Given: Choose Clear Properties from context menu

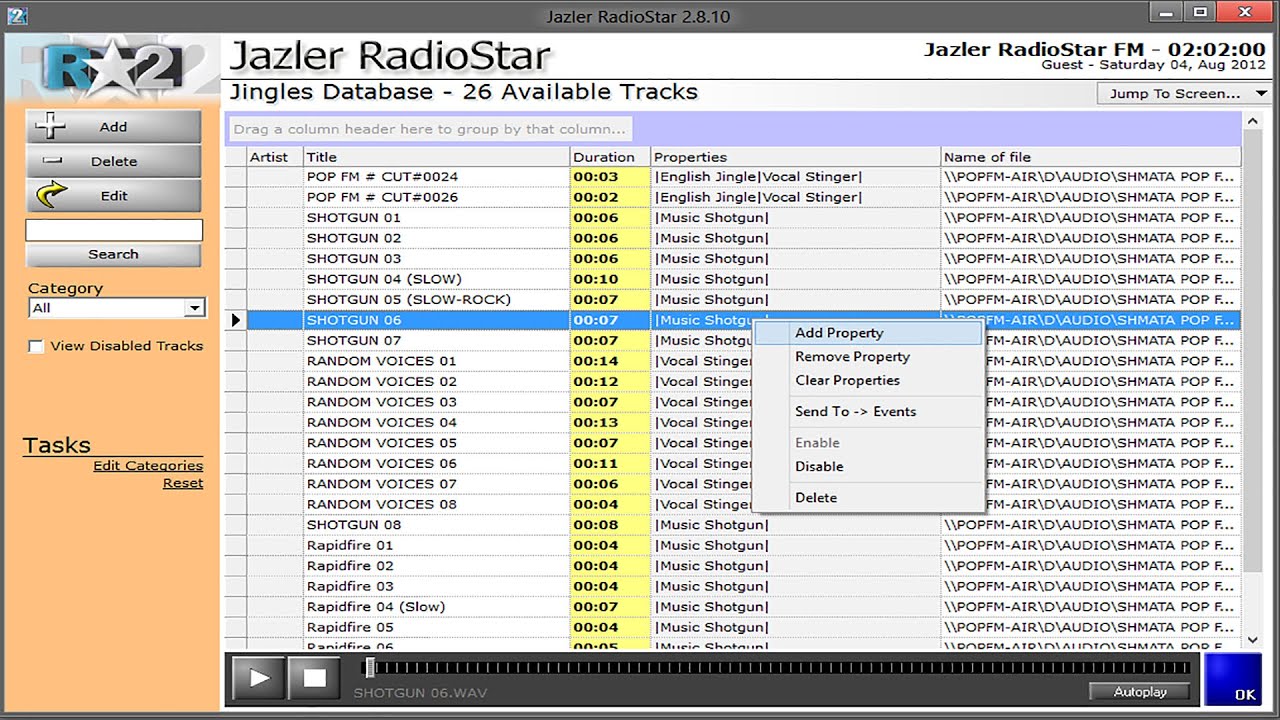Looking at the screenshot, I should click(867, 380).
